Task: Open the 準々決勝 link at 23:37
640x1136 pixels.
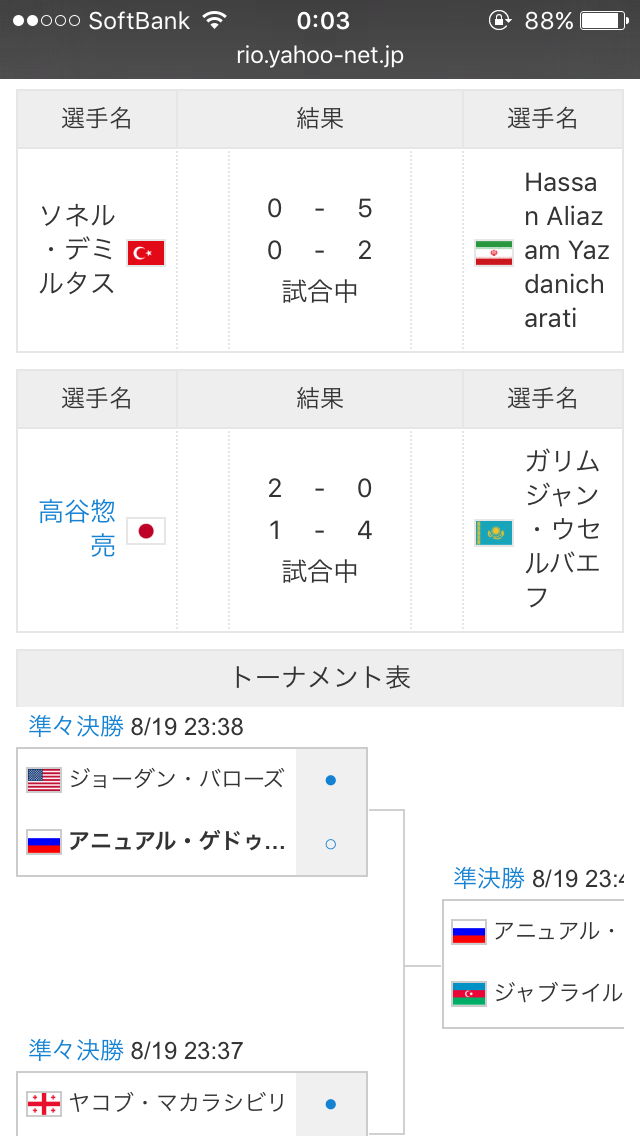Action: coord(76,1049)
